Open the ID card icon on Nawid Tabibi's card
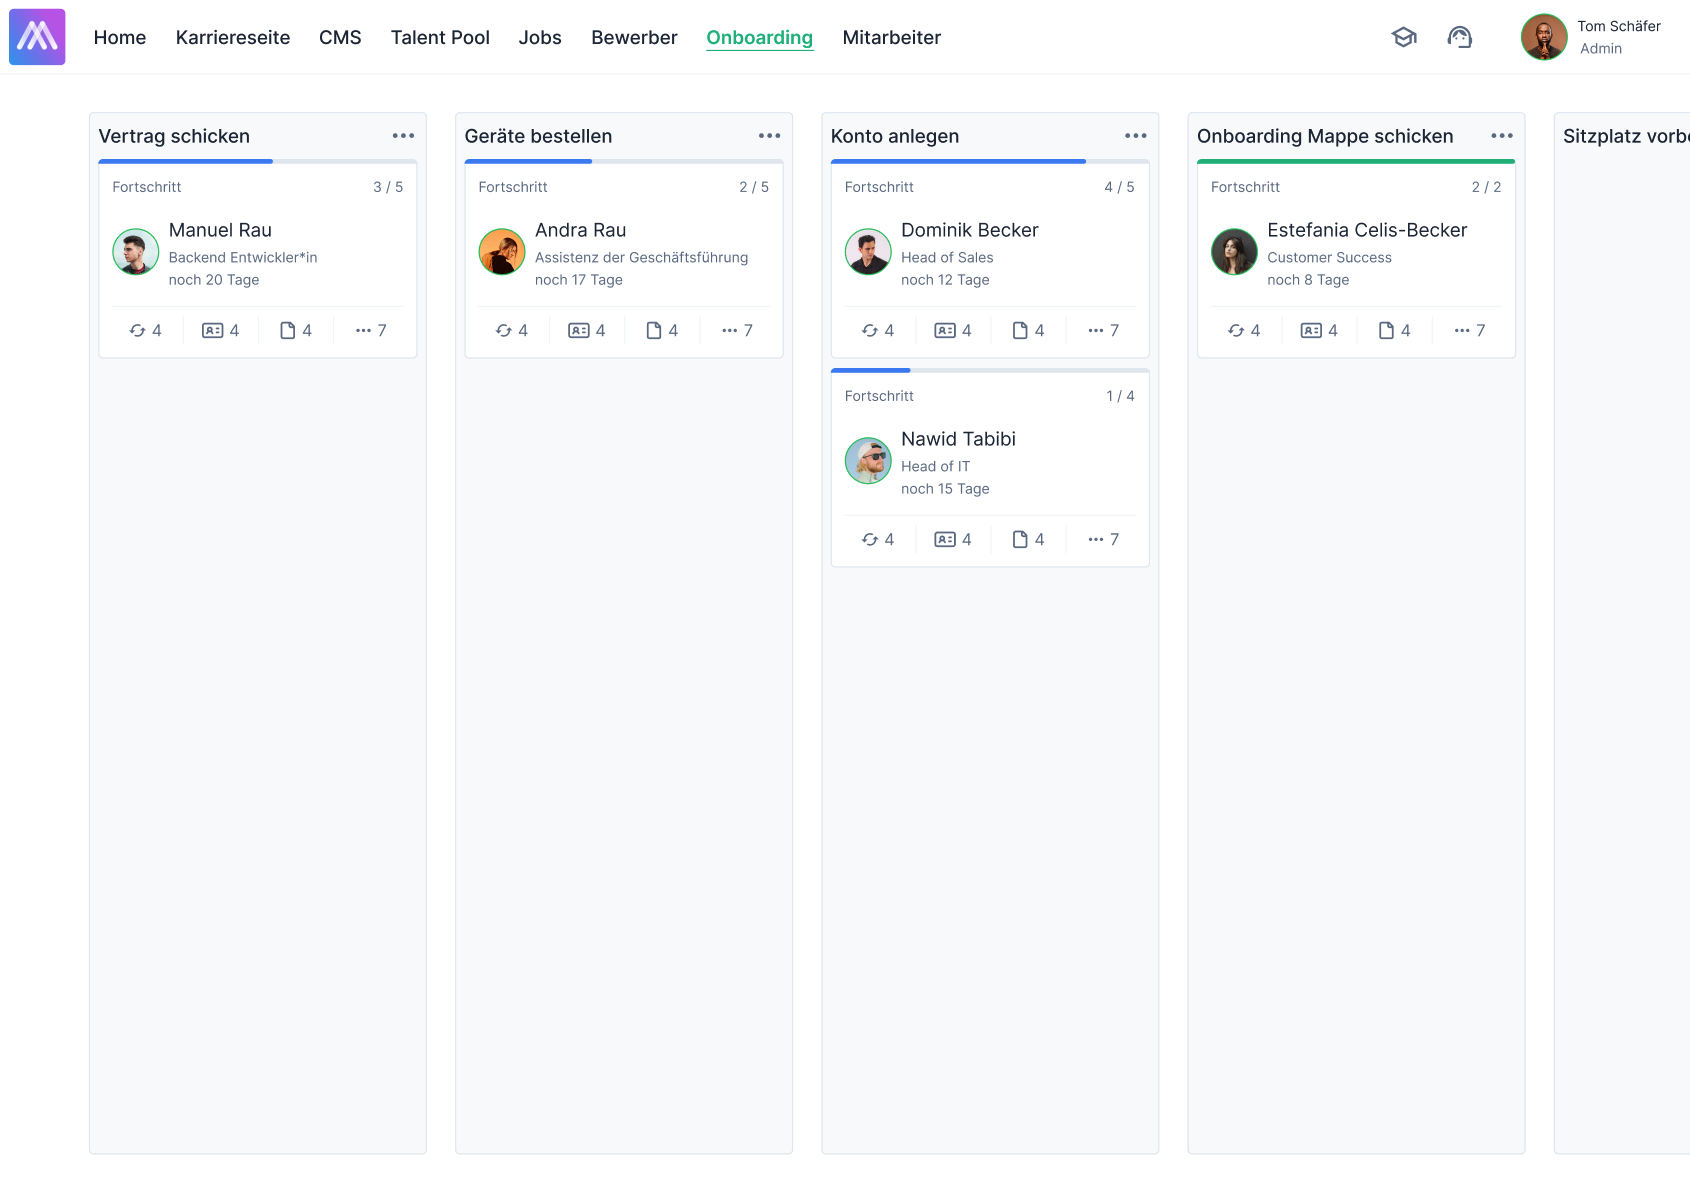 tap(946, 539)
